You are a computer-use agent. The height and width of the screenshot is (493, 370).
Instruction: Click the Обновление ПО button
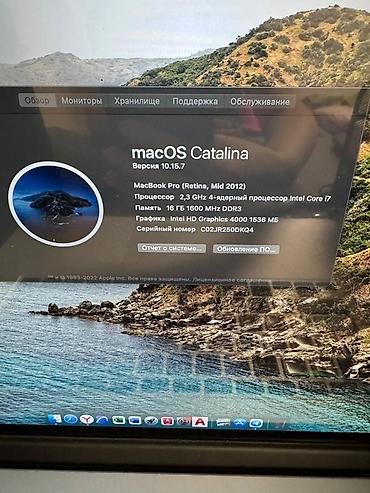click(246, 249)
